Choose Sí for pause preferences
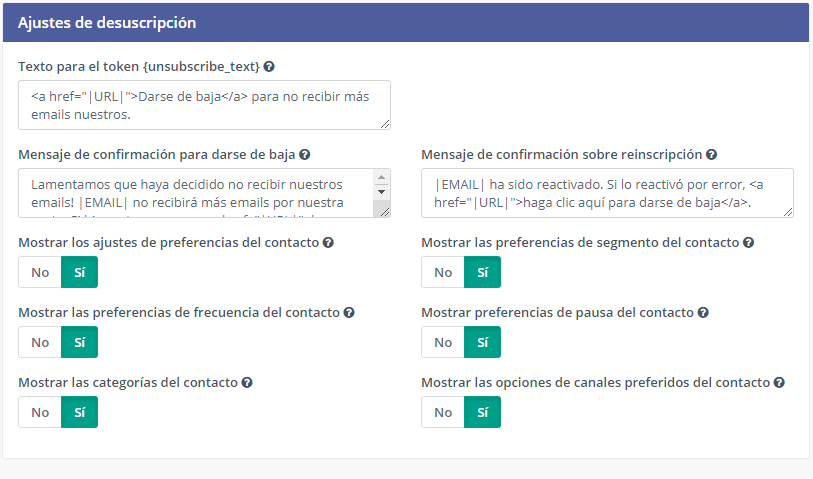Viewport: 813px width, 479px height. tap(482, 342)
